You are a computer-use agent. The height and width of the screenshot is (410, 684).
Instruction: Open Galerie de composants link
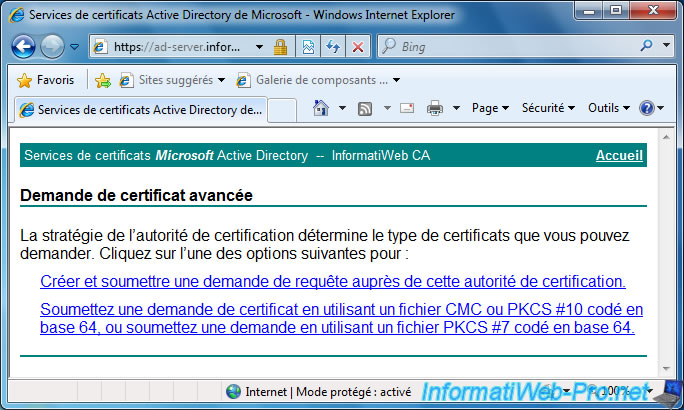coord(312,80)
